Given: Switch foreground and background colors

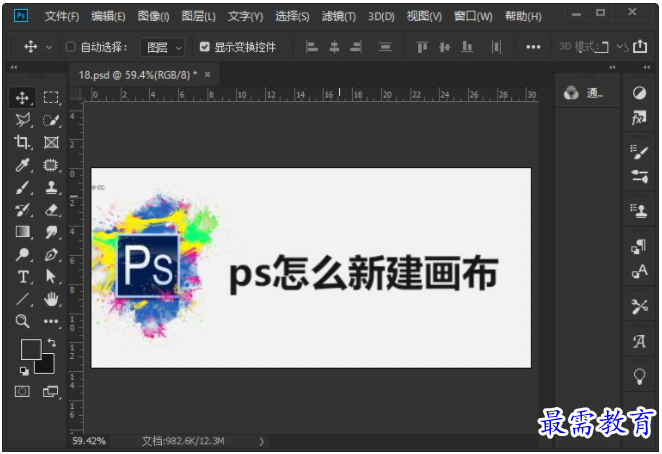Looking at the screenshot, I should (52, 343).
